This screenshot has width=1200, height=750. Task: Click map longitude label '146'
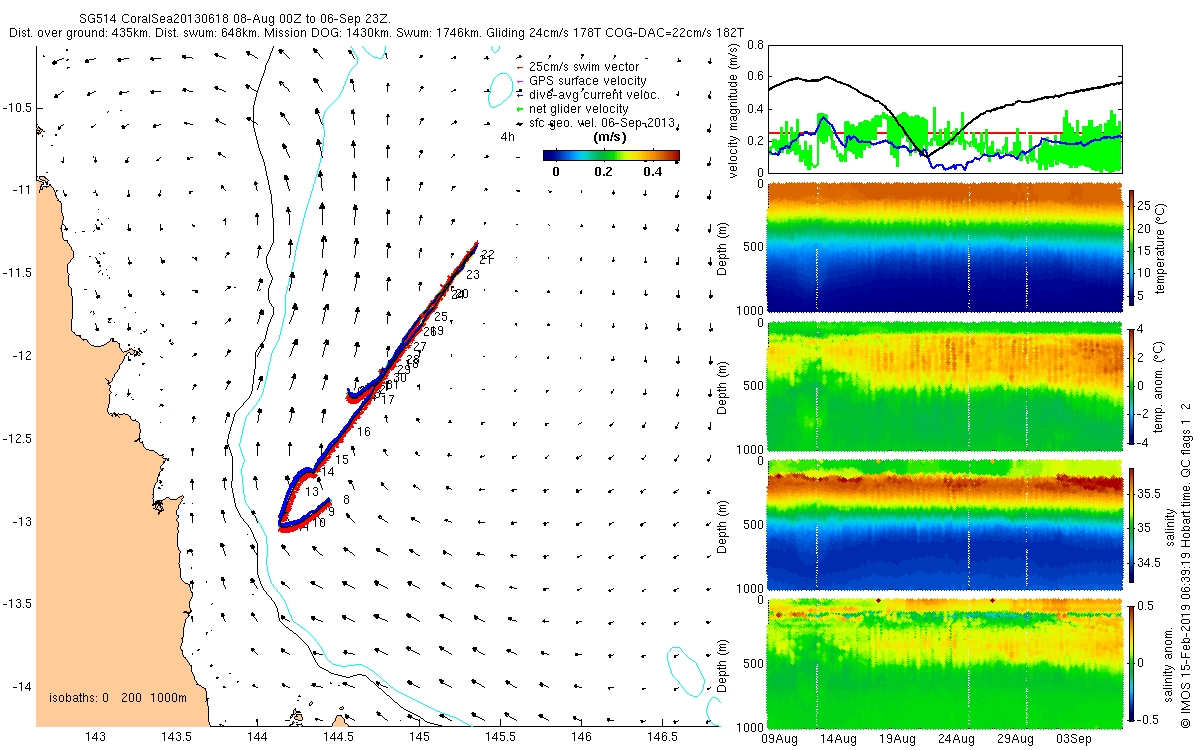tap(581, 738)
